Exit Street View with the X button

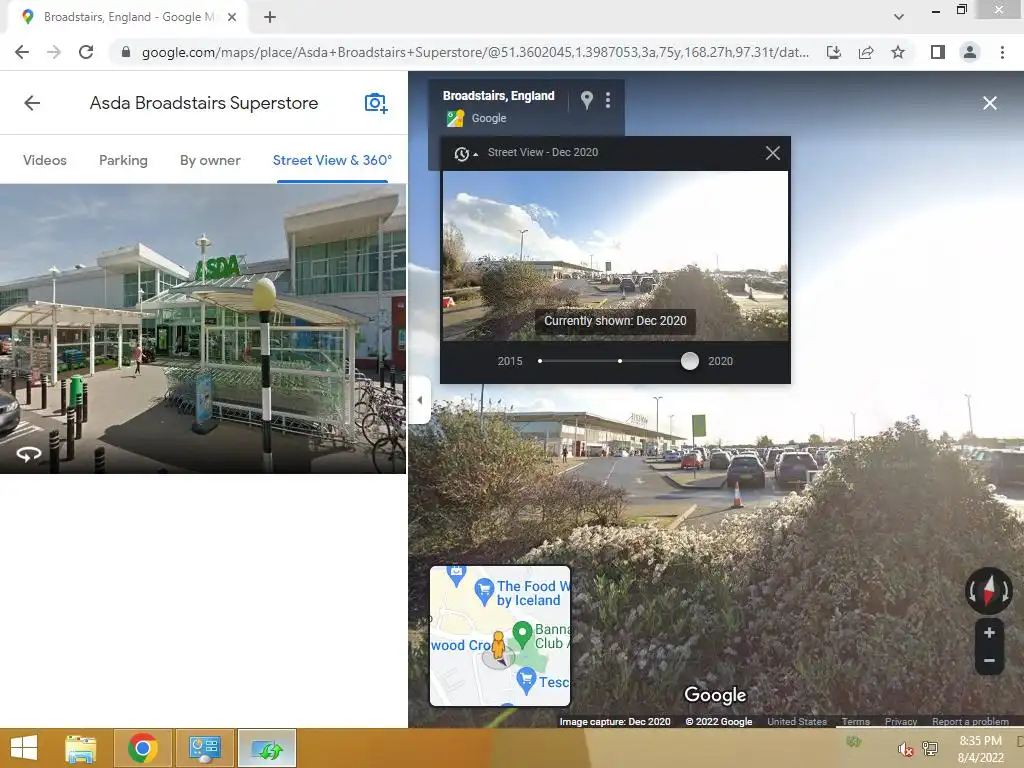[989, 103]
